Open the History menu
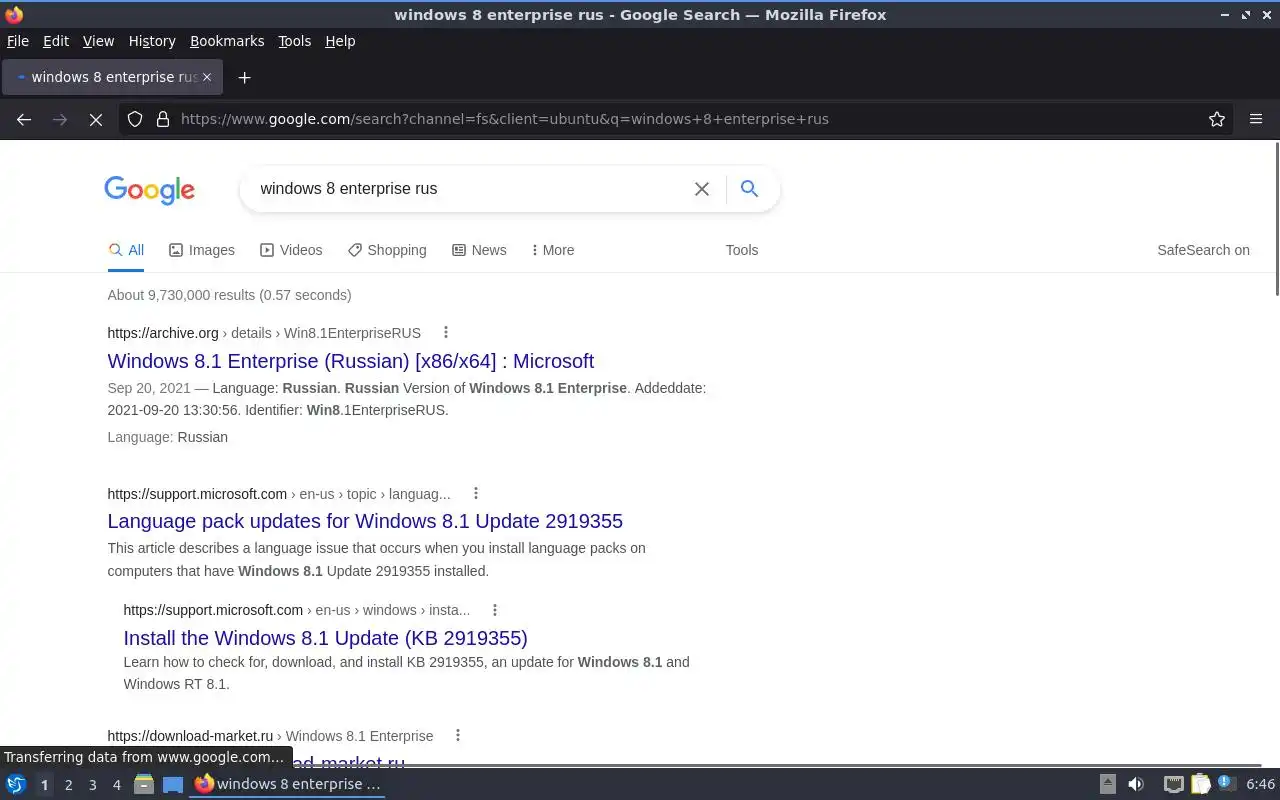The width and height of the screenshot is (1280, 800). (152, 41)
